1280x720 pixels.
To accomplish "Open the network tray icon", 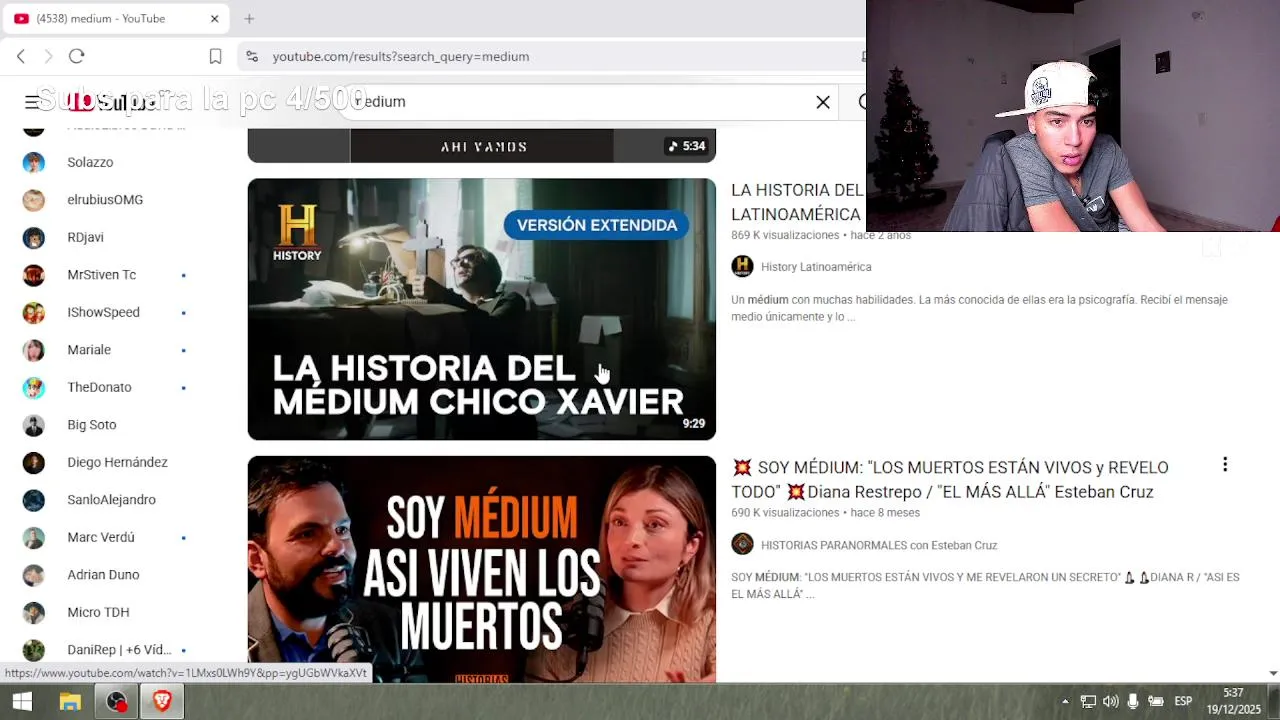I will click(1088, 701).
